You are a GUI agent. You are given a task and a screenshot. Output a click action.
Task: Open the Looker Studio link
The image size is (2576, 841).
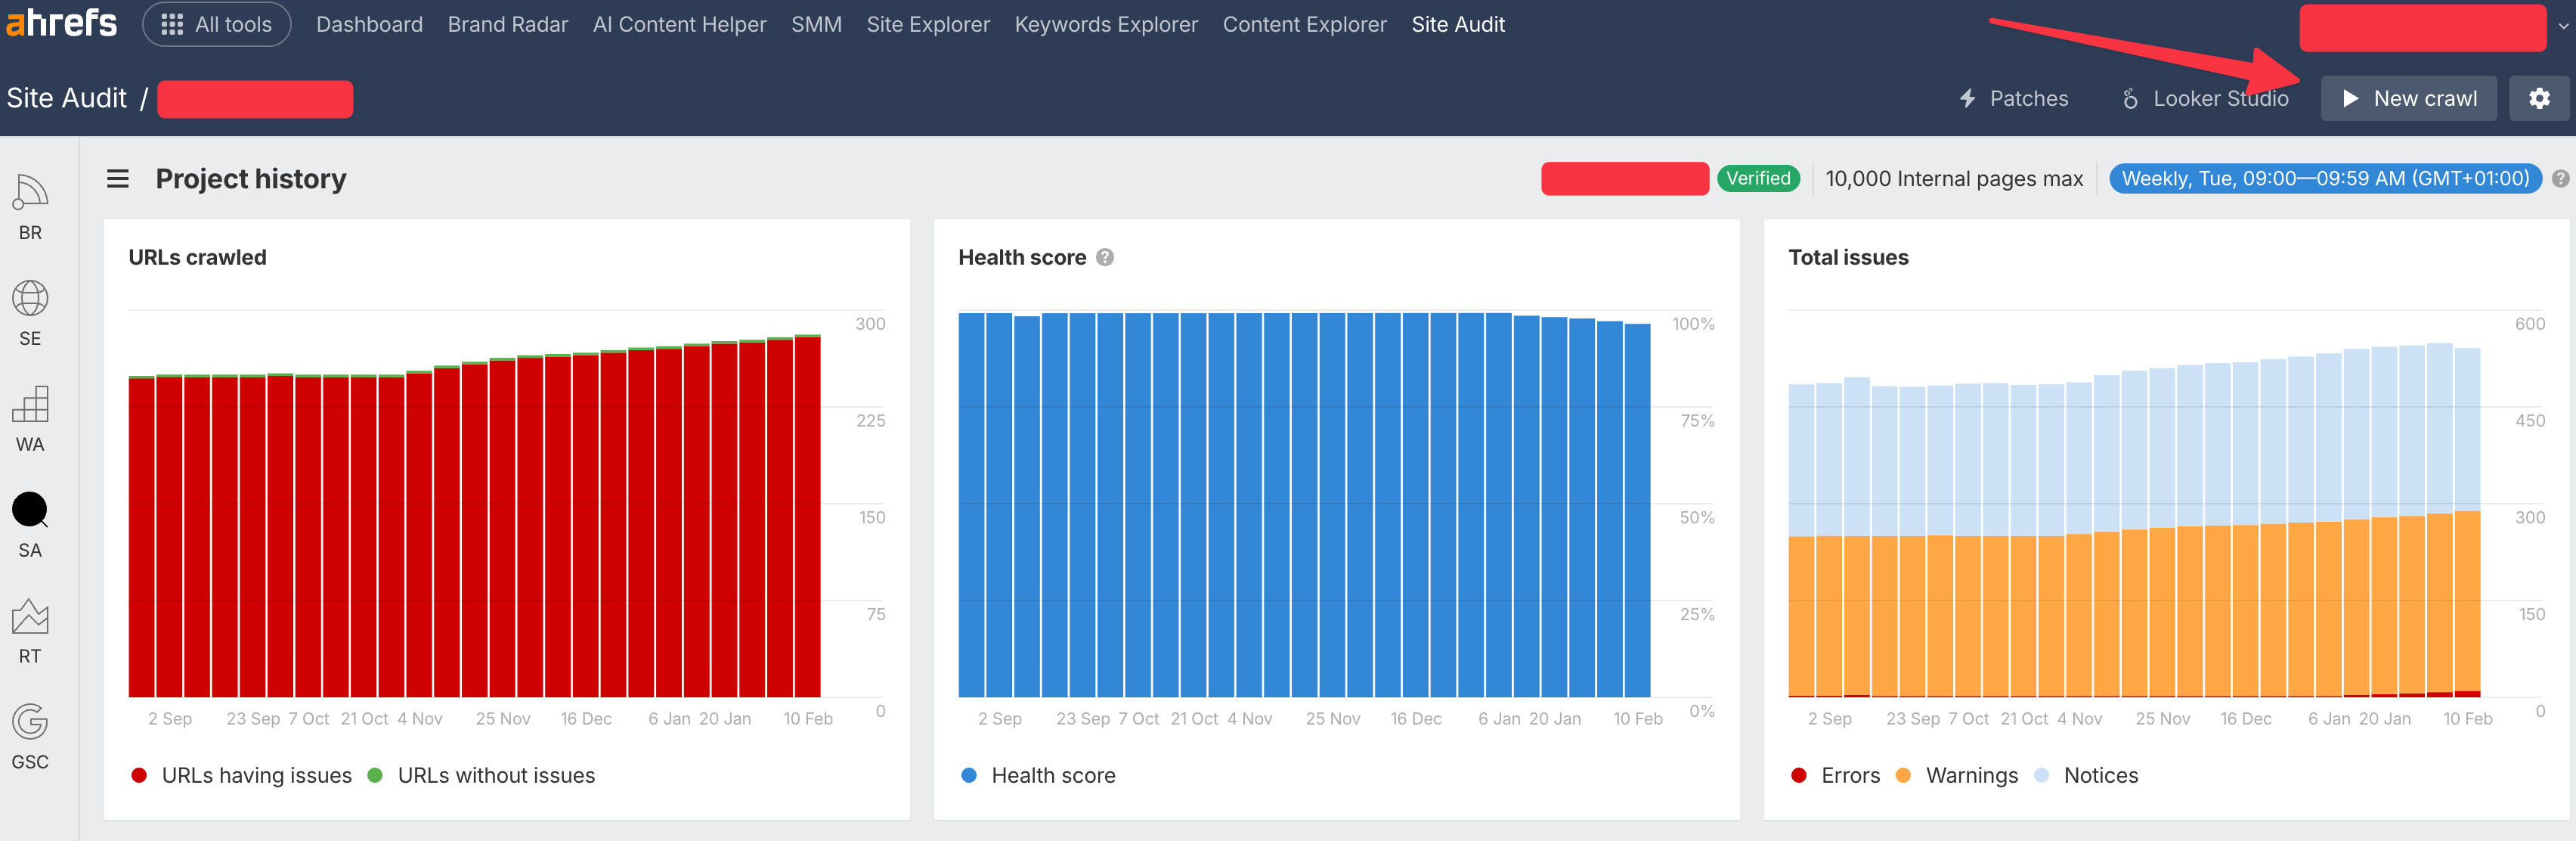coord(2205,98)
